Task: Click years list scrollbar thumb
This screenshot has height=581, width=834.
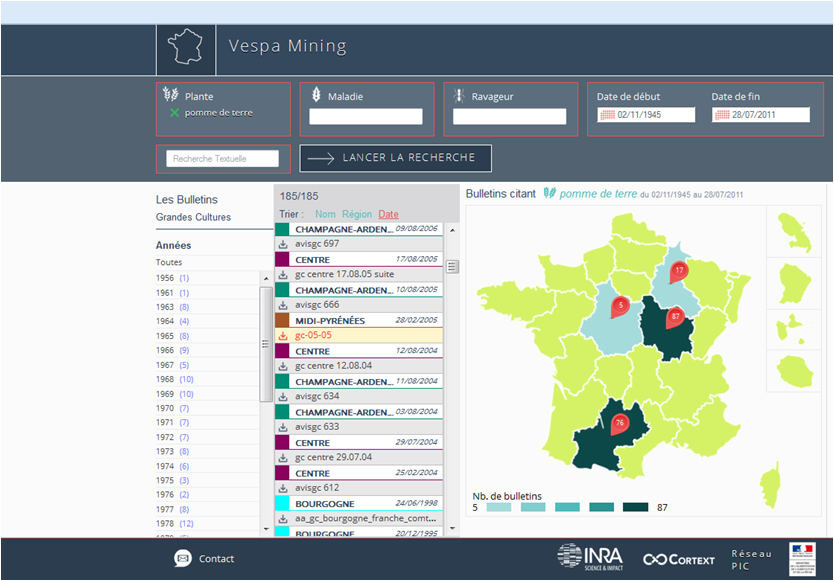Action: tap(266, 344)
